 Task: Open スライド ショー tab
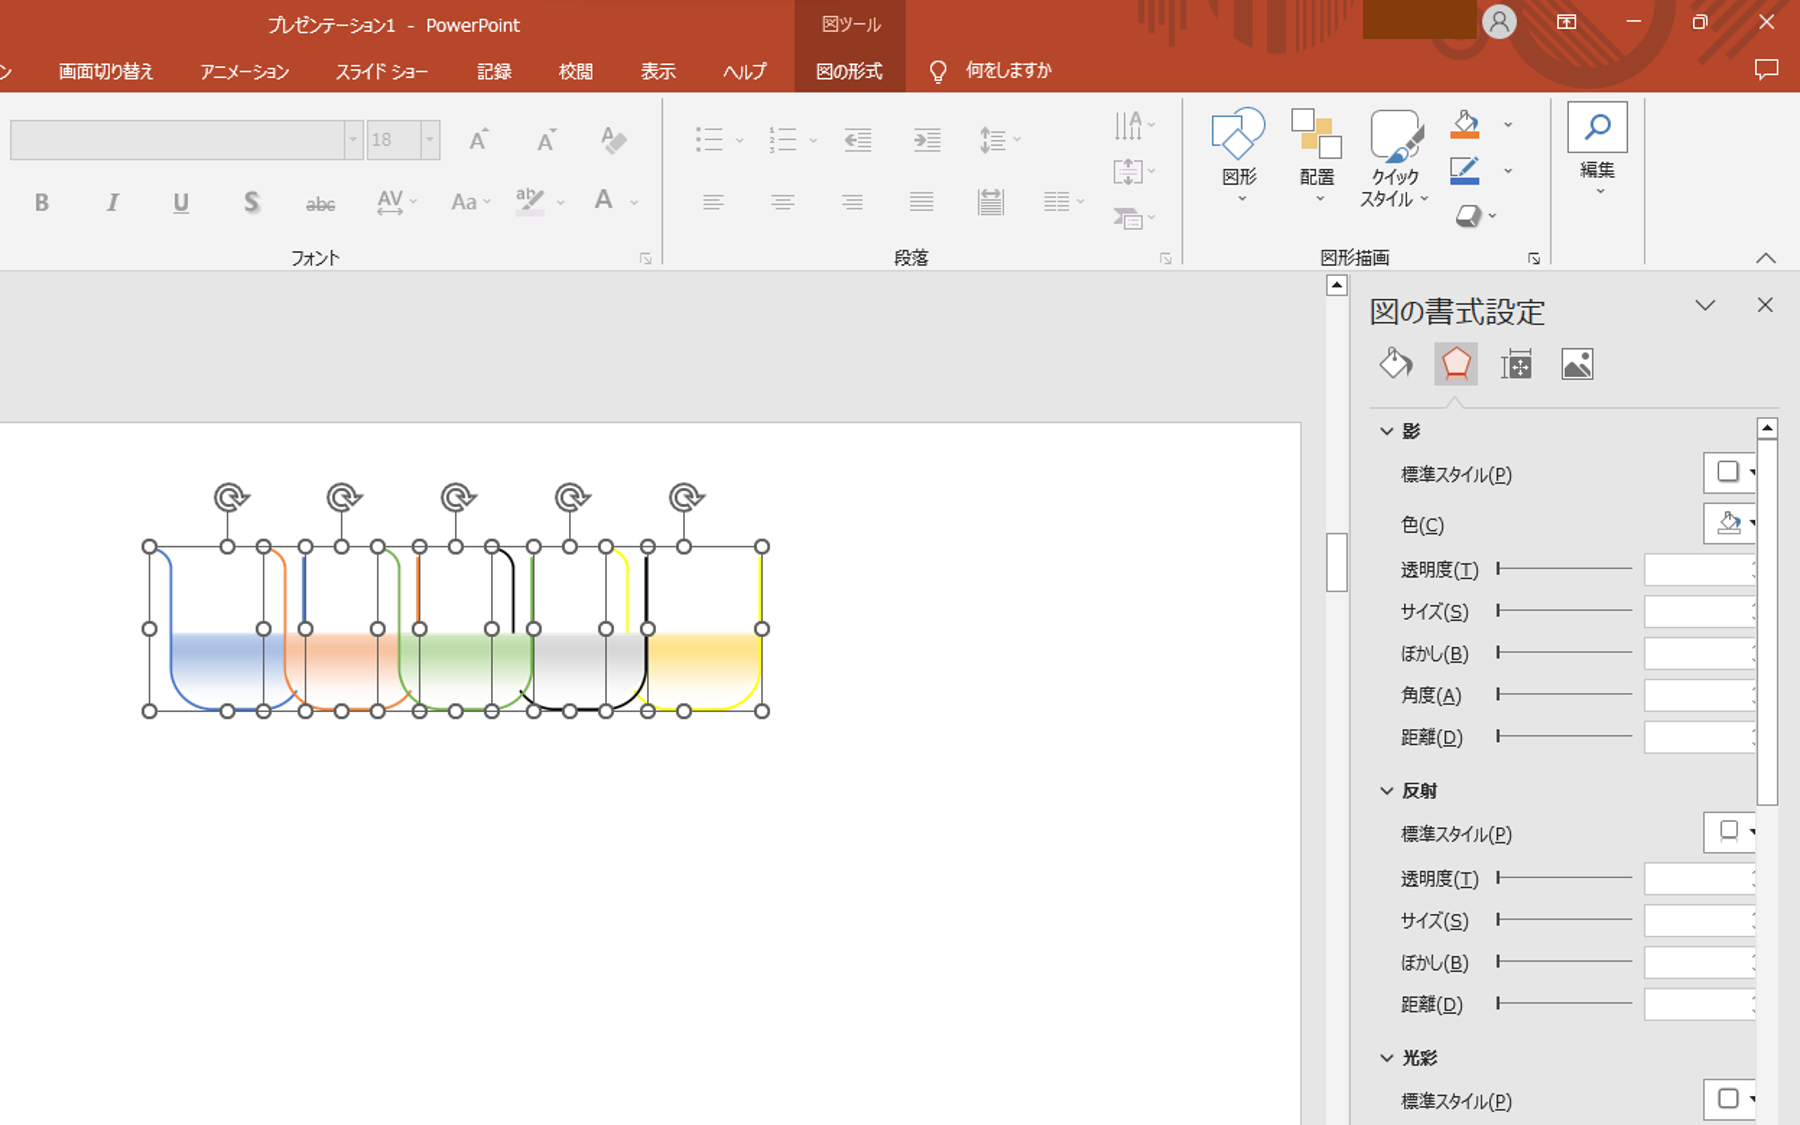tap(382, 71)
